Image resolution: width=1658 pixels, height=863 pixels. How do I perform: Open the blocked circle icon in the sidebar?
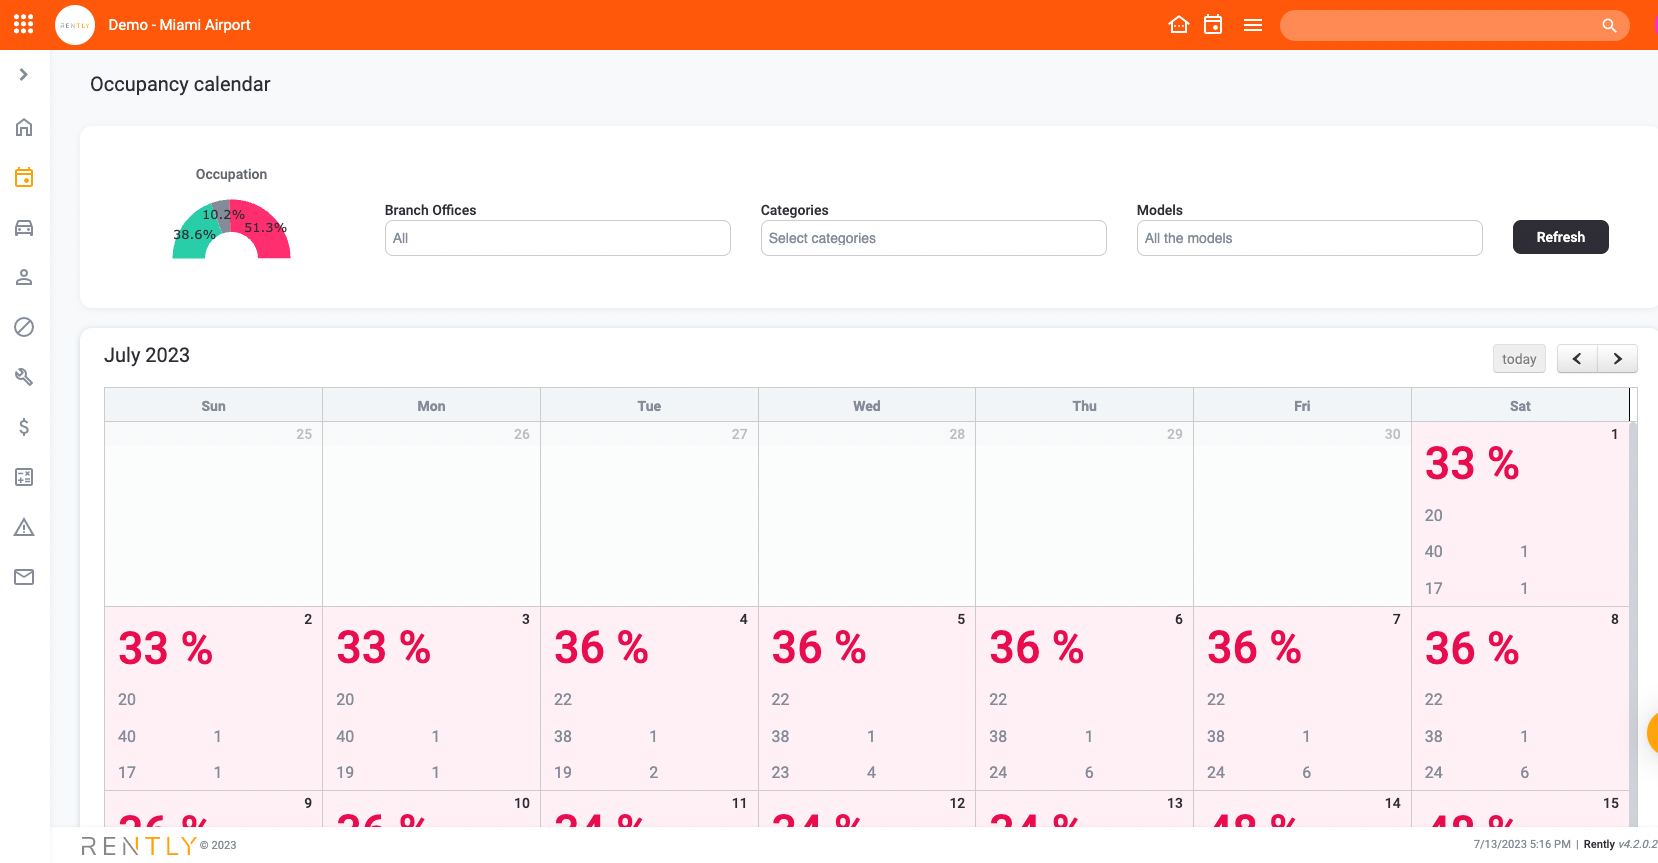click(x=24, y=327)
